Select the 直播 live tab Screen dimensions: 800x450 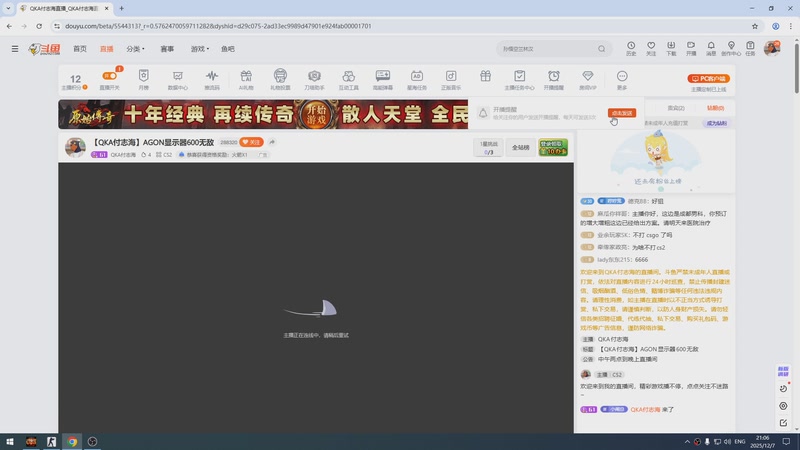point(107,49)
